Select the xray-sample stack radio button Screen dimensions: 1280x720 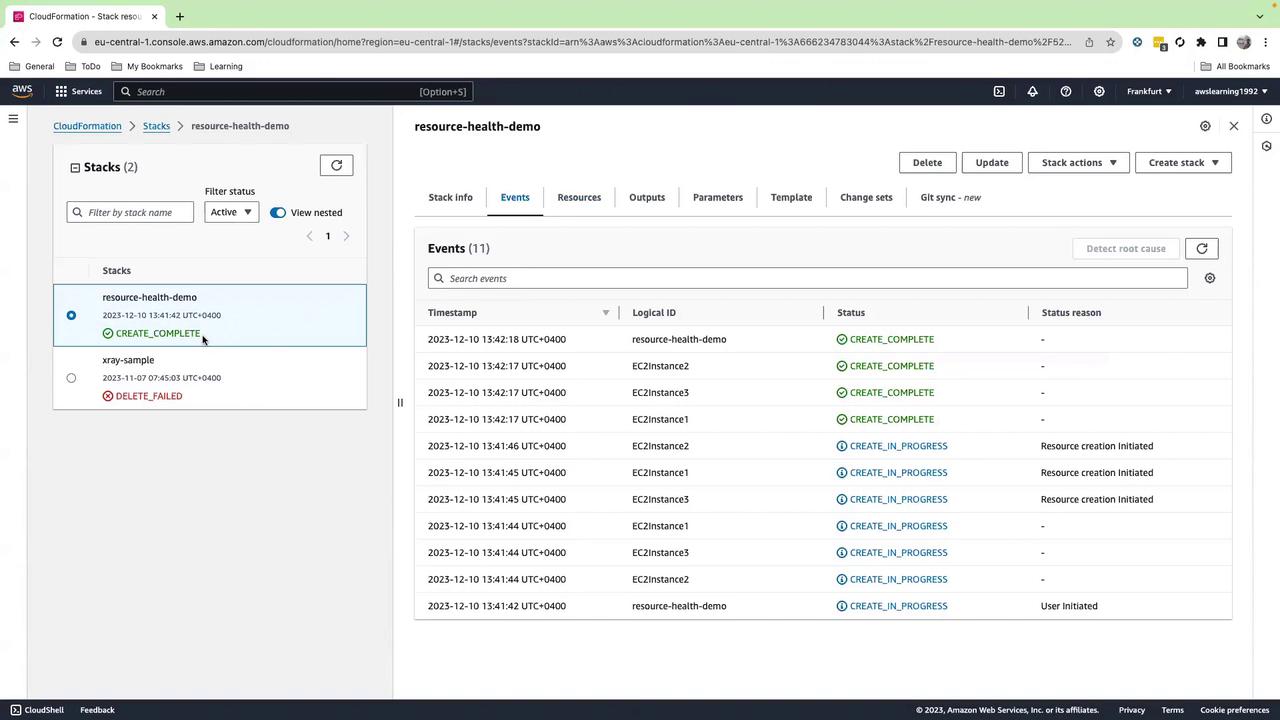pos(71,378)
